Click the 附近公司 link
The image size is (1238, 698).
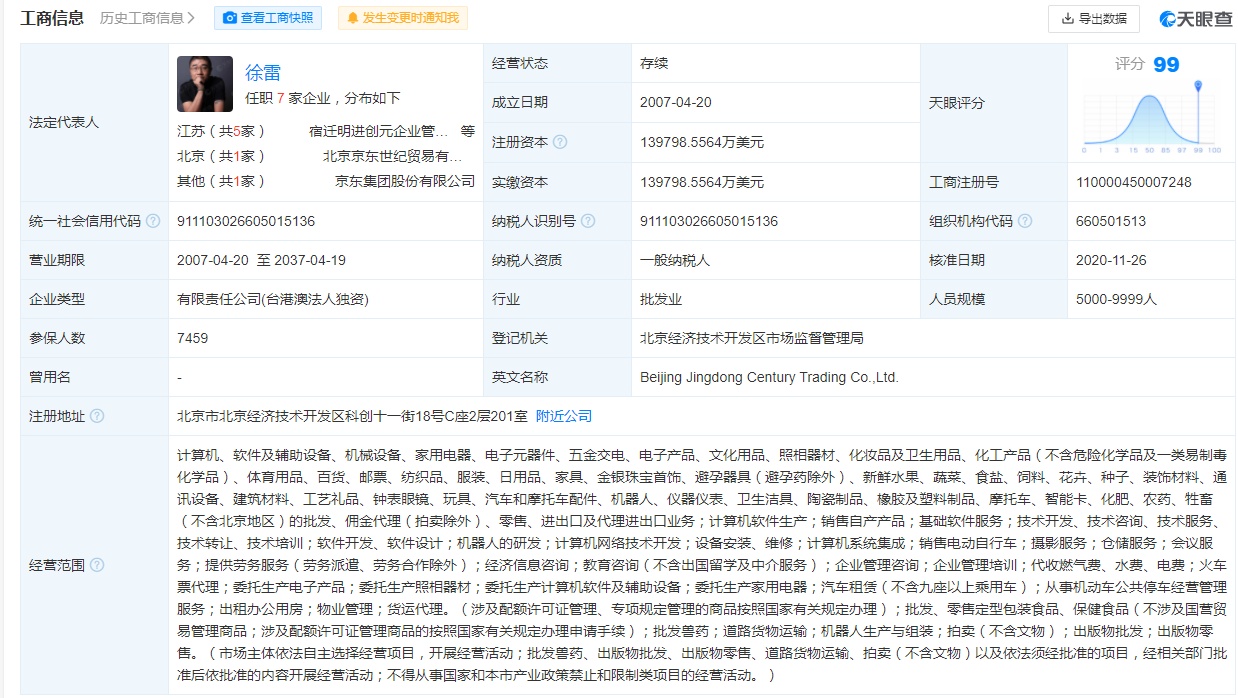pyautogui.click(x=564, y=416)
